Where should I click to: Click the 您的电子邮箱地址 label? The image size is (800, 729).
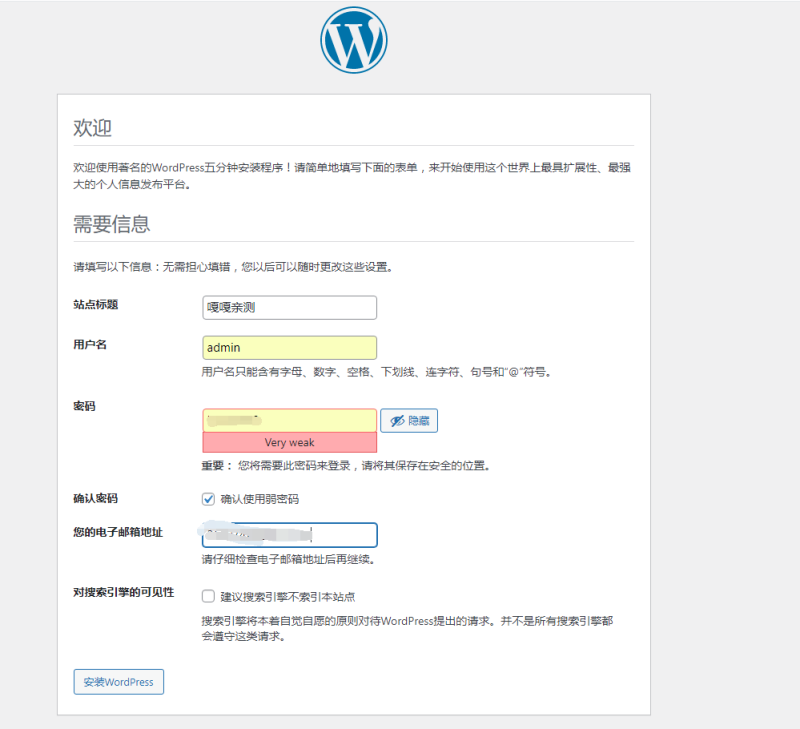(x=118, y=532)
